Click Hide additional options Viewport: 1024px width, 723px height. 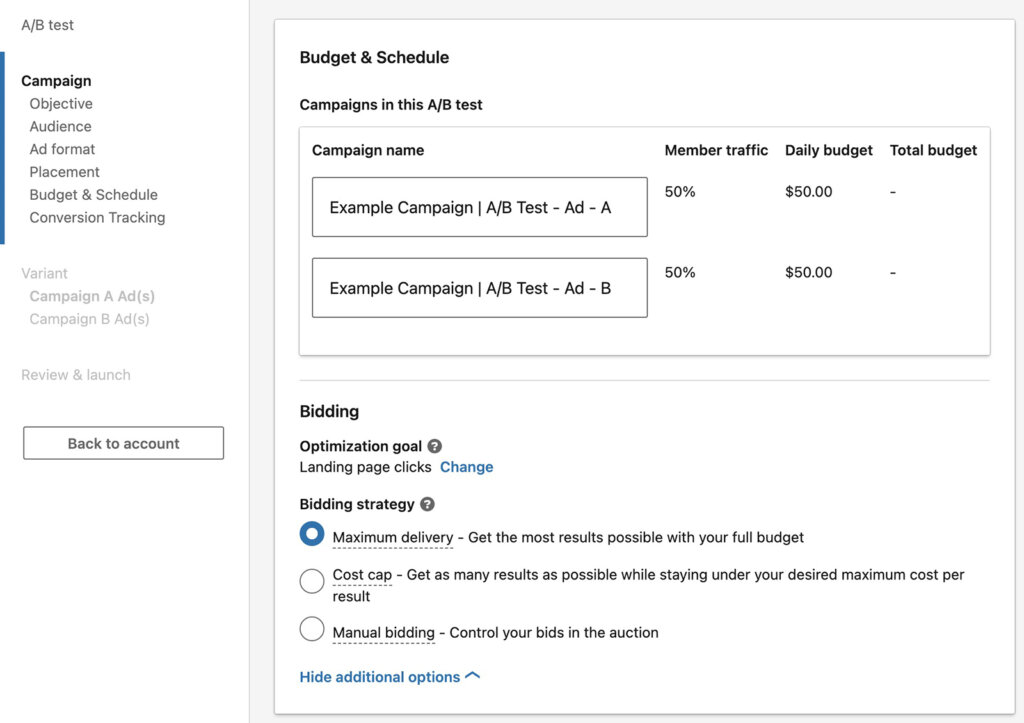click(x=381, y=676)
